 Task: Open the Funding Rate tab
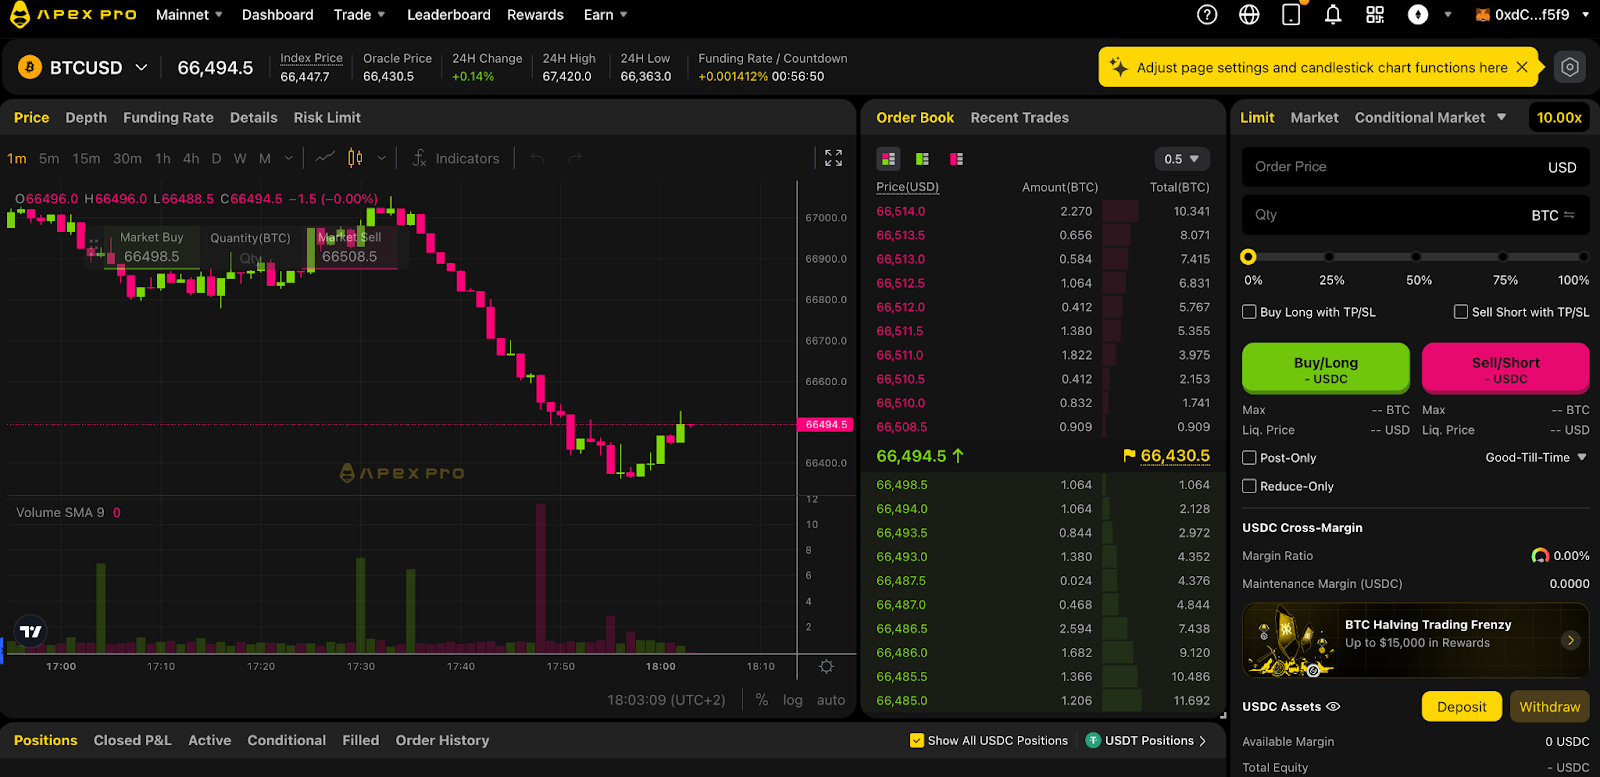168,118
